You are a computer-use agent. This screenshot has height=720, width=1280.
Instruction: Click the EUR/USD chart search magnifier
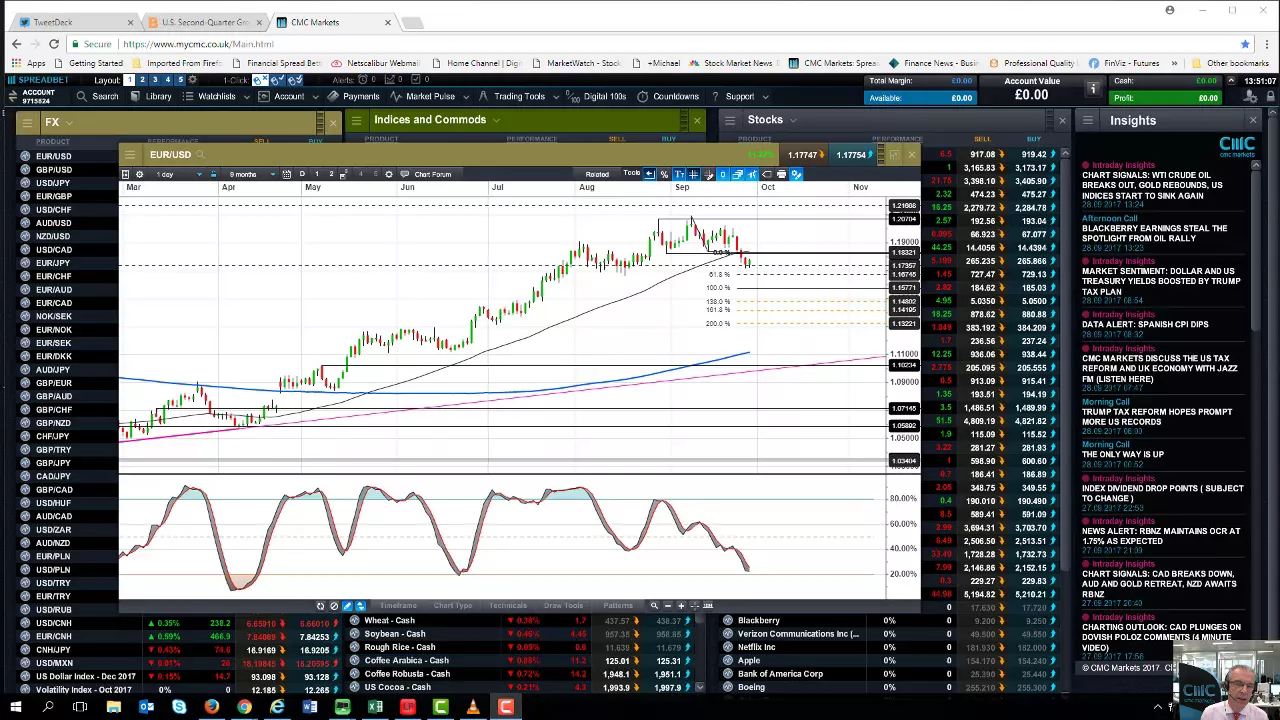[200, 155]
